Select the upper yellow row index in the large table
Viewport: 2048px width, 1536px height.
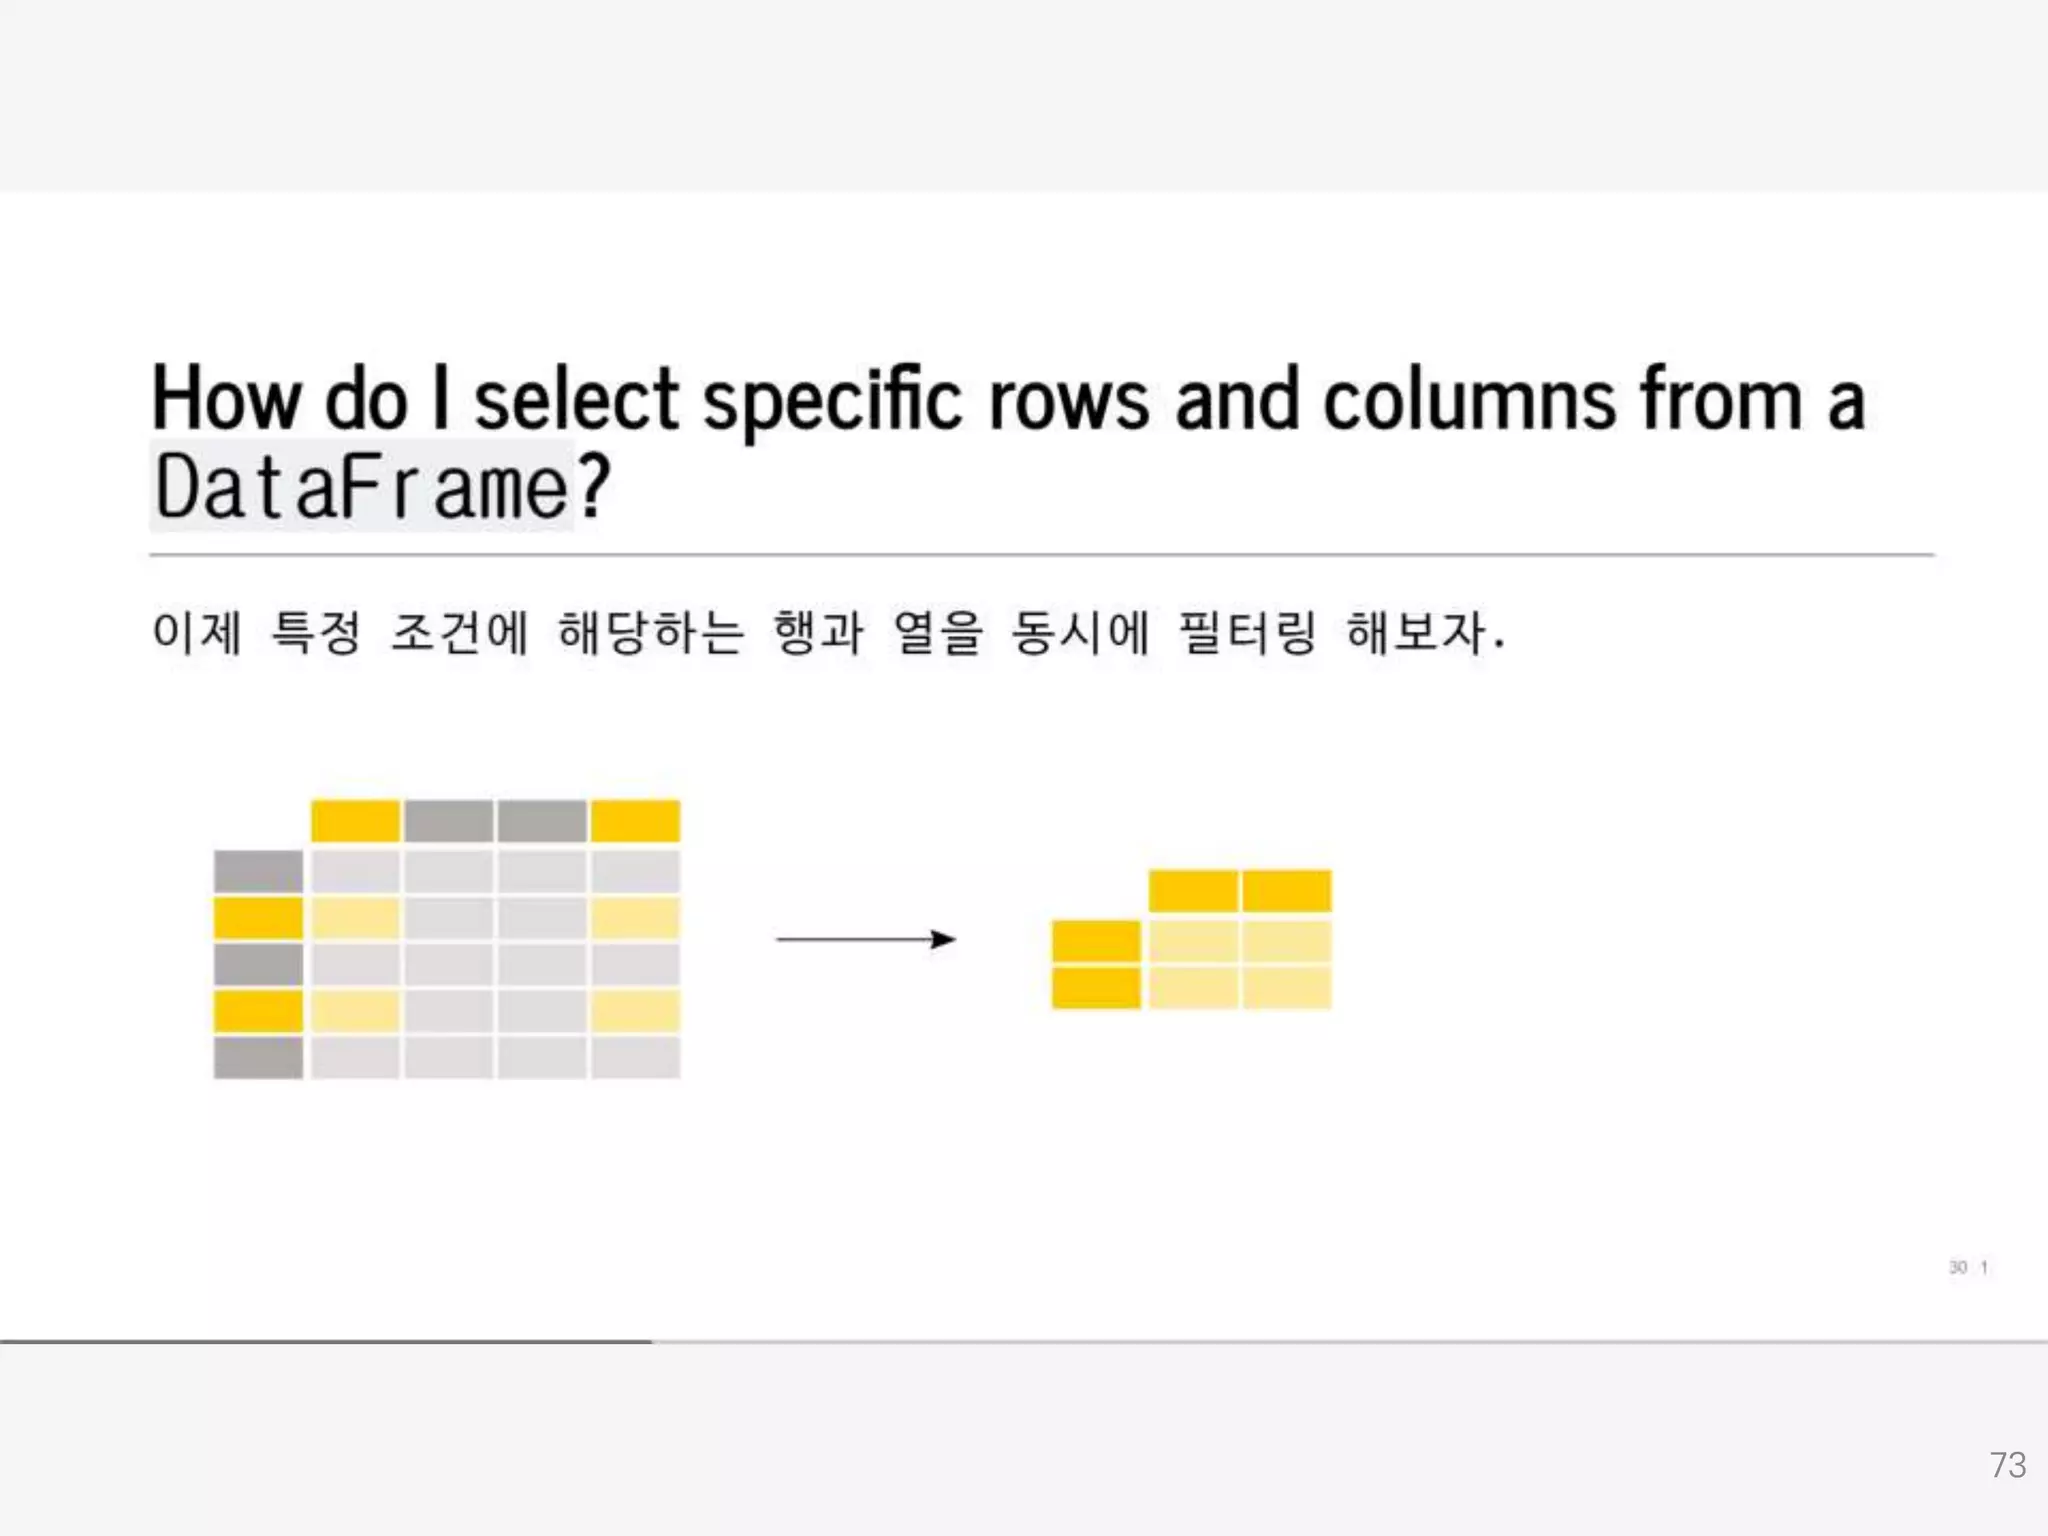tap(258, 918)
